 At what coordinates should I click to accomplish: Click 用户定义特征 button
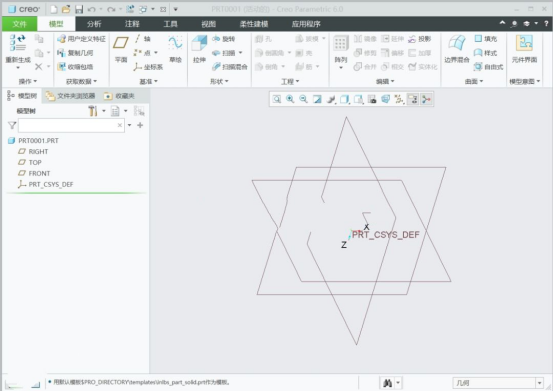pos(81,39)
